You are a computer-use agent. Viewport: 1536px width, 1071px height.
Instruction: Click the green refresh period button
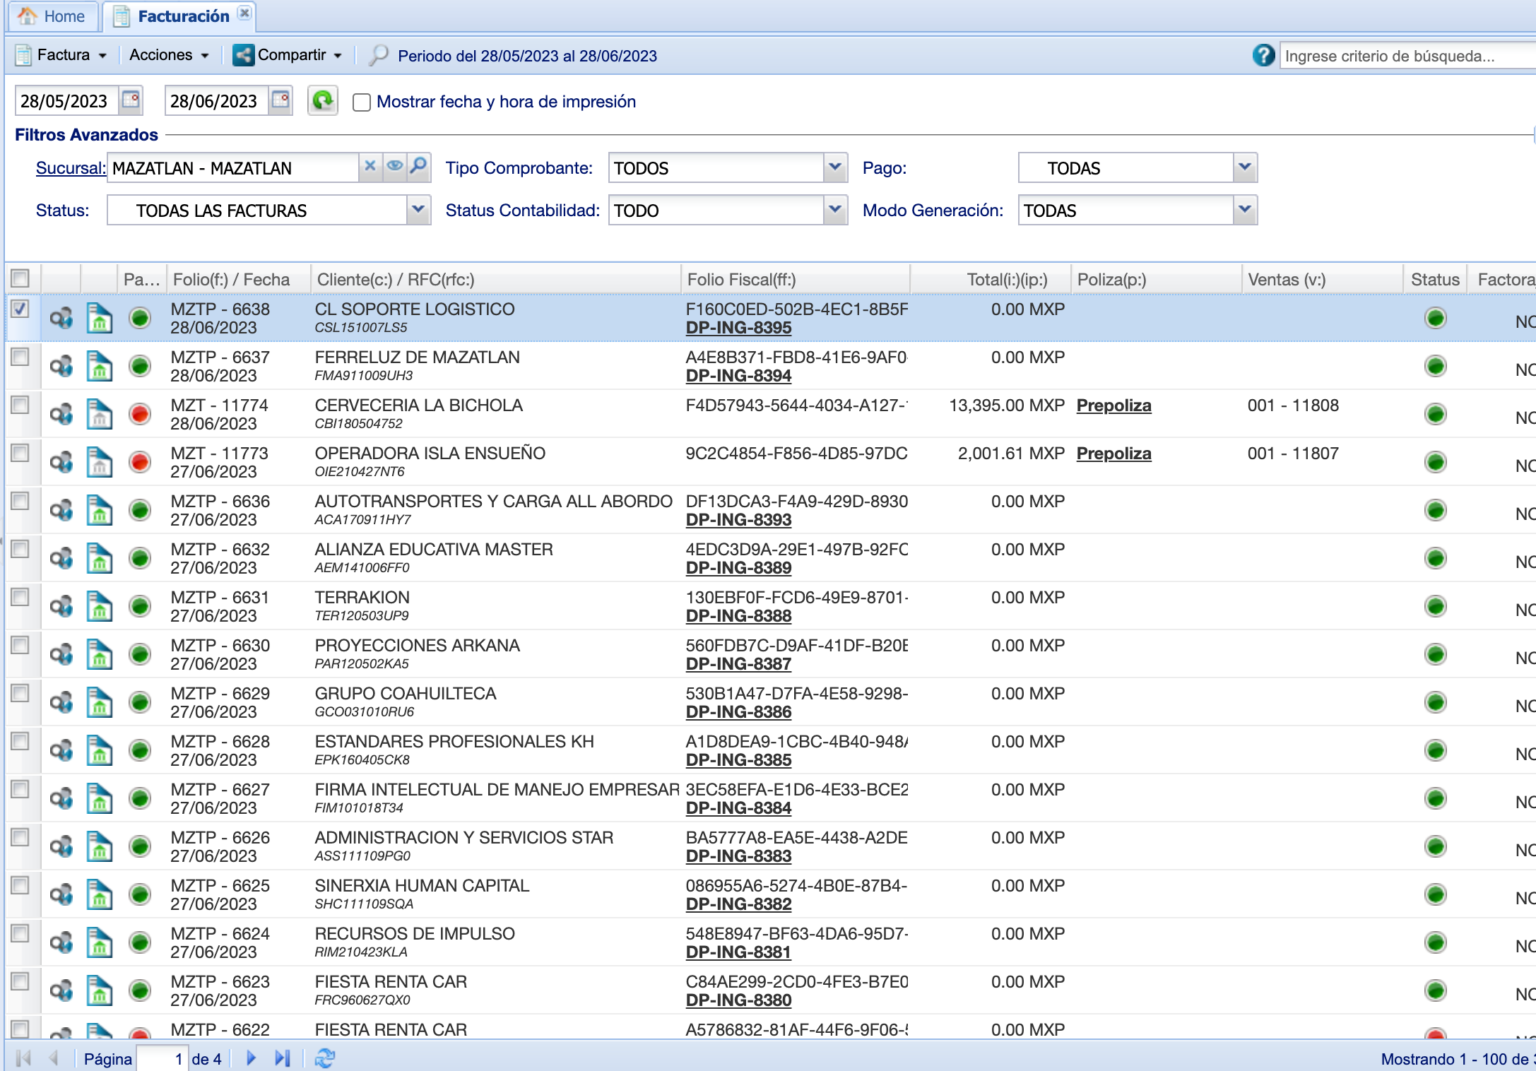pyautogui.click(x=322, y=101)
